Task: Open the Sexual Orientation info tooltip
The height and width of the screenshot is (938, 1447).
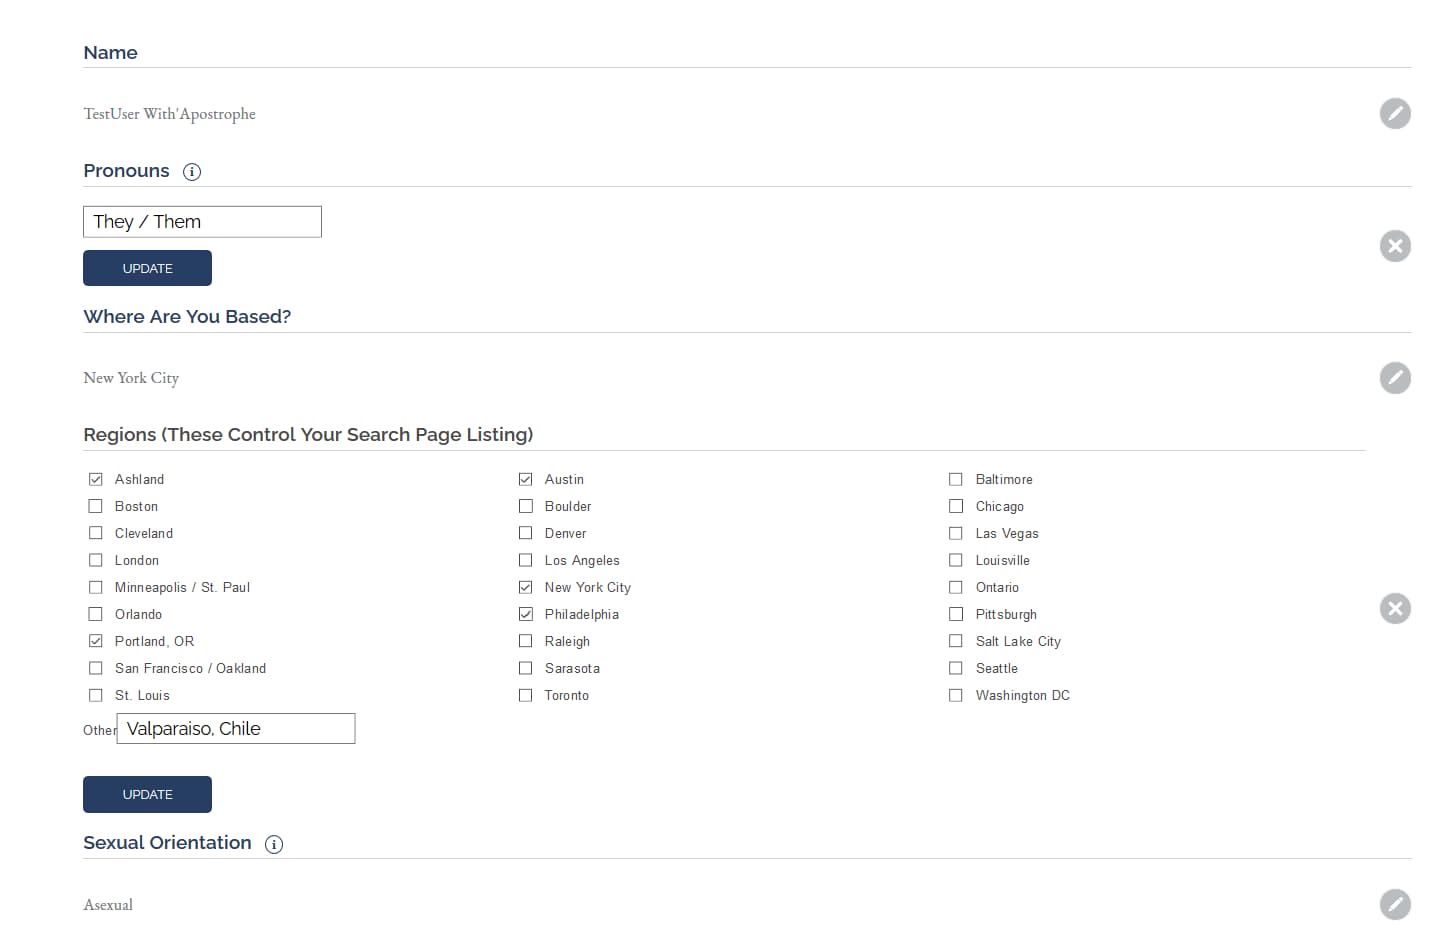Action: (x=273, y=844)
